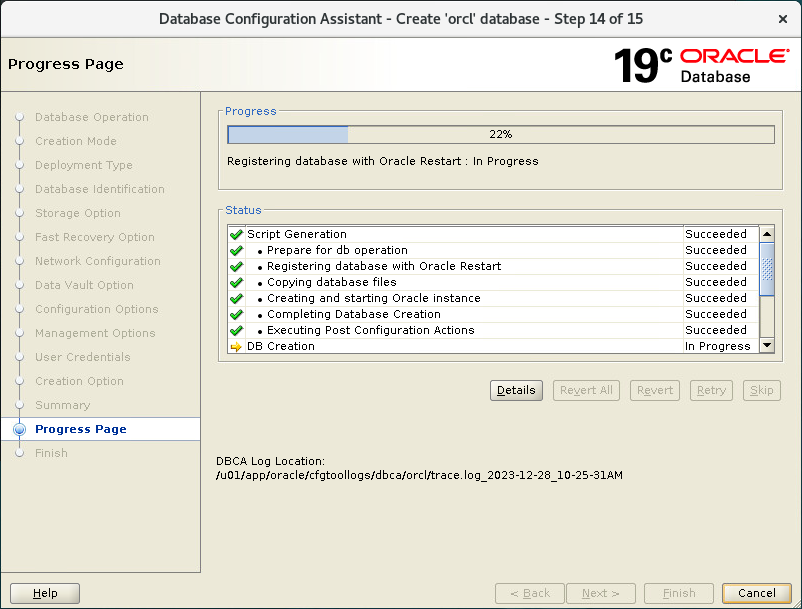Screen dimensions: 802x609
Task: Click the Progress Page heading
Action: 66,64
